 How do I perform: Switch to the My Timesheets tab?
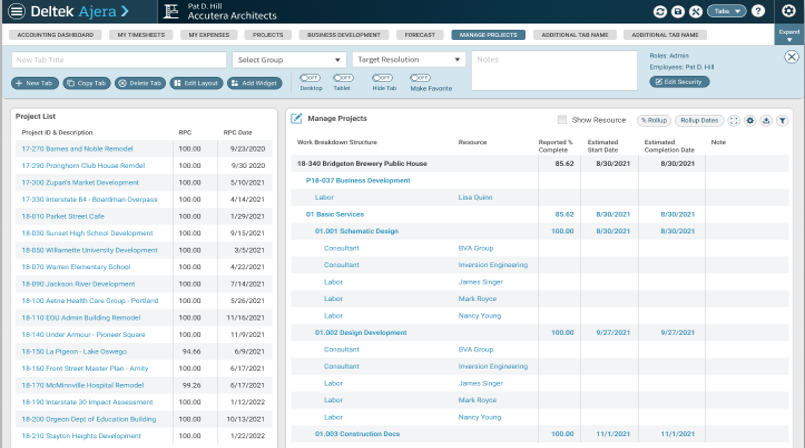click(x=140, y=35)
